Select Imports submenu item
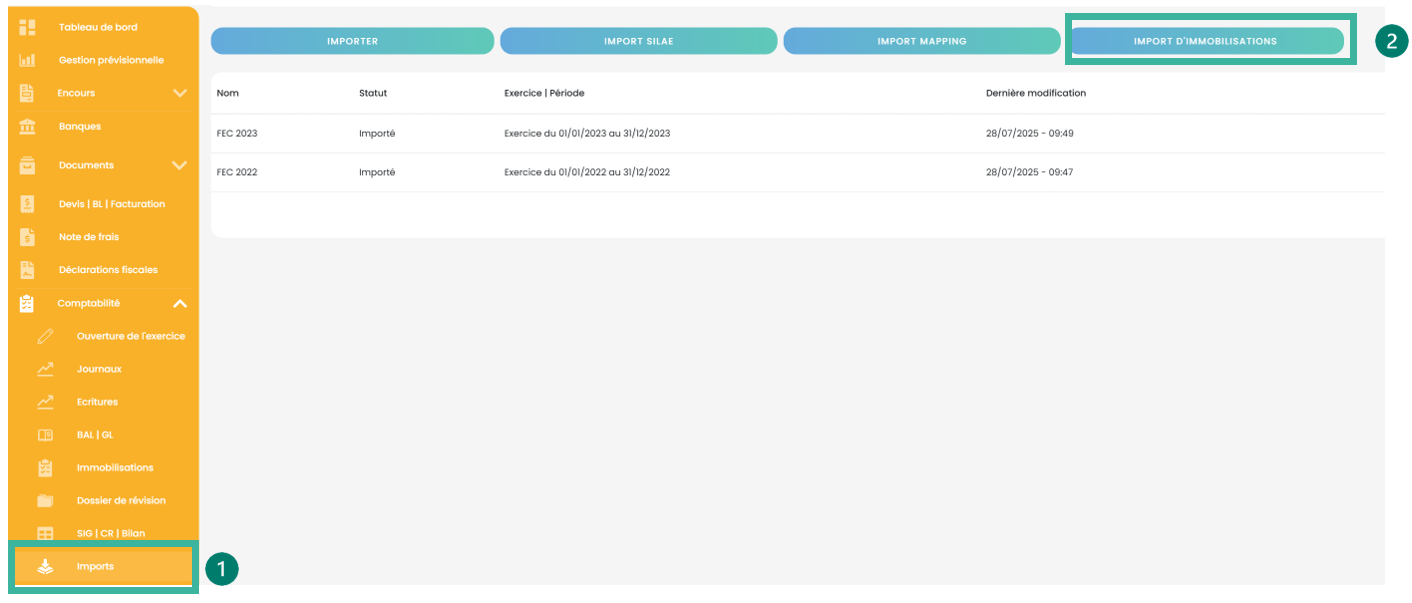The image size is (1412, 603). 95,567
